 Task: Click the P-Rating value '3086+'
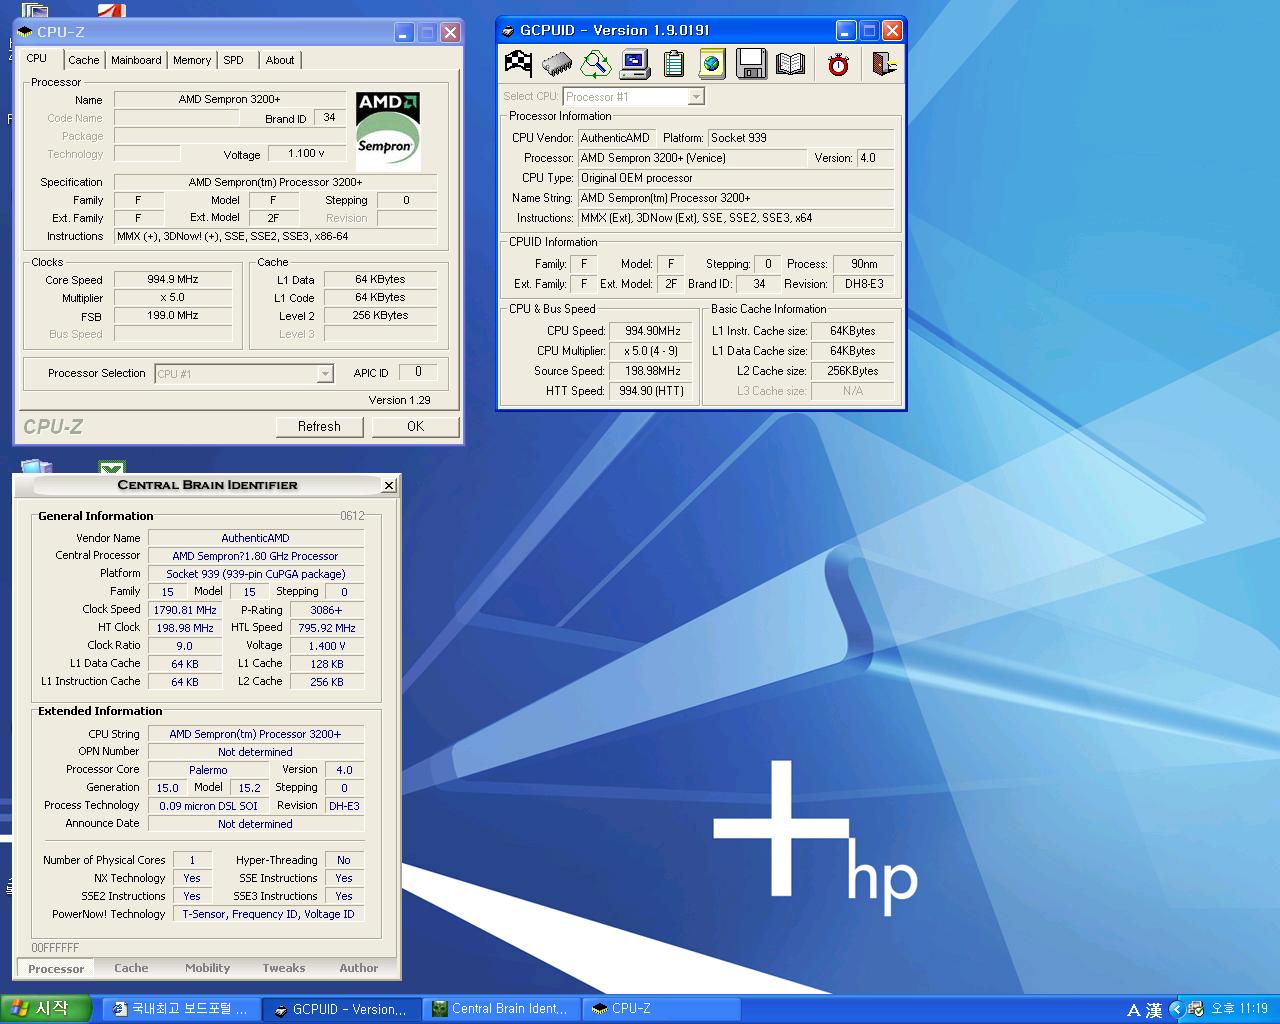pos(326,610)
